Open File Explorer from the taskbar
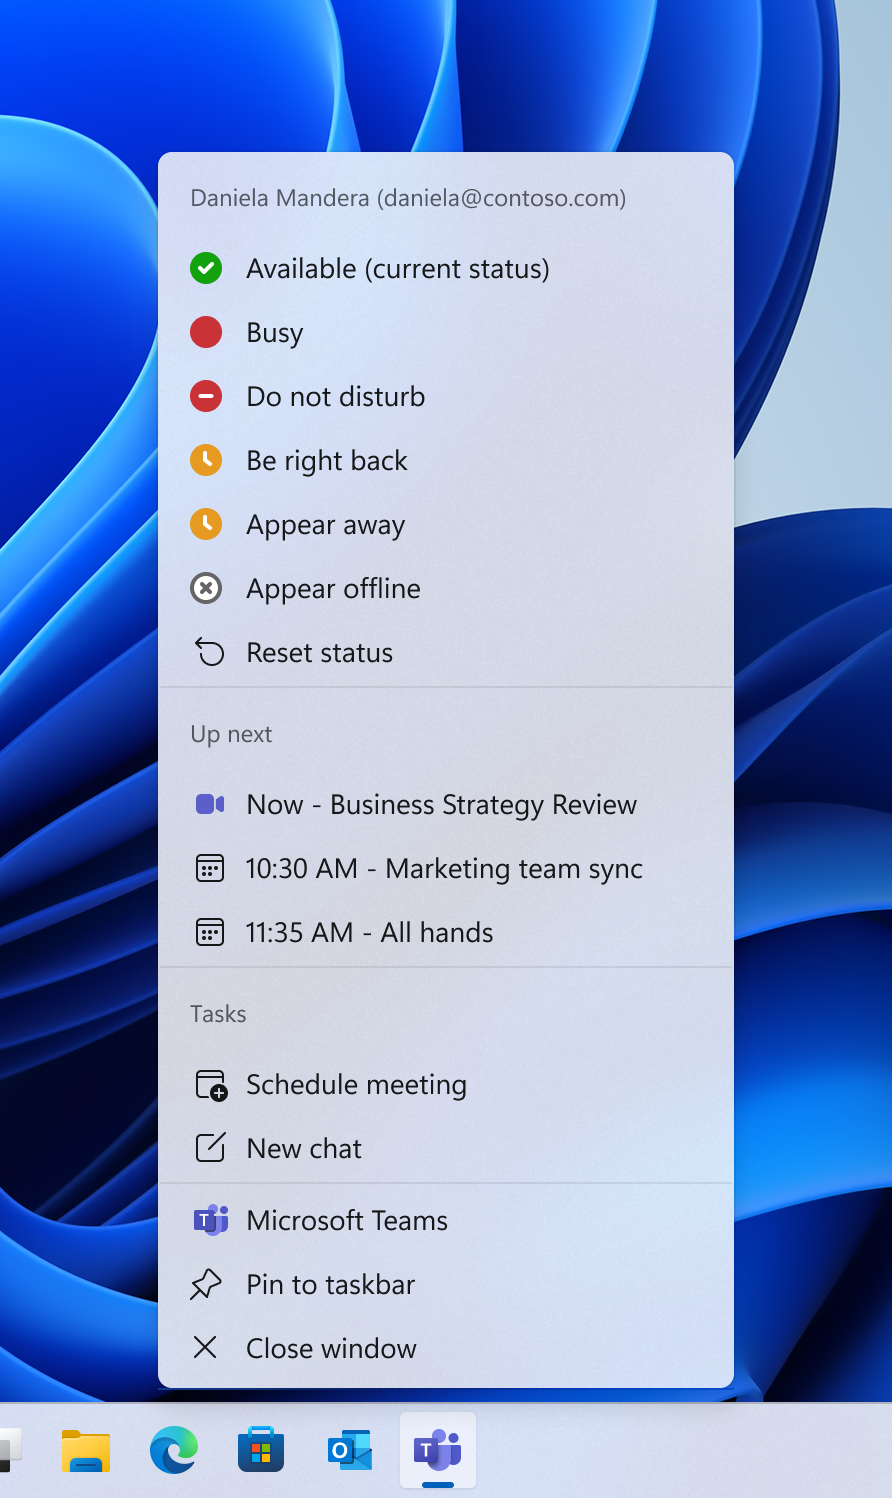This screenshot has width=892, height=1498. coord(86,1450)
